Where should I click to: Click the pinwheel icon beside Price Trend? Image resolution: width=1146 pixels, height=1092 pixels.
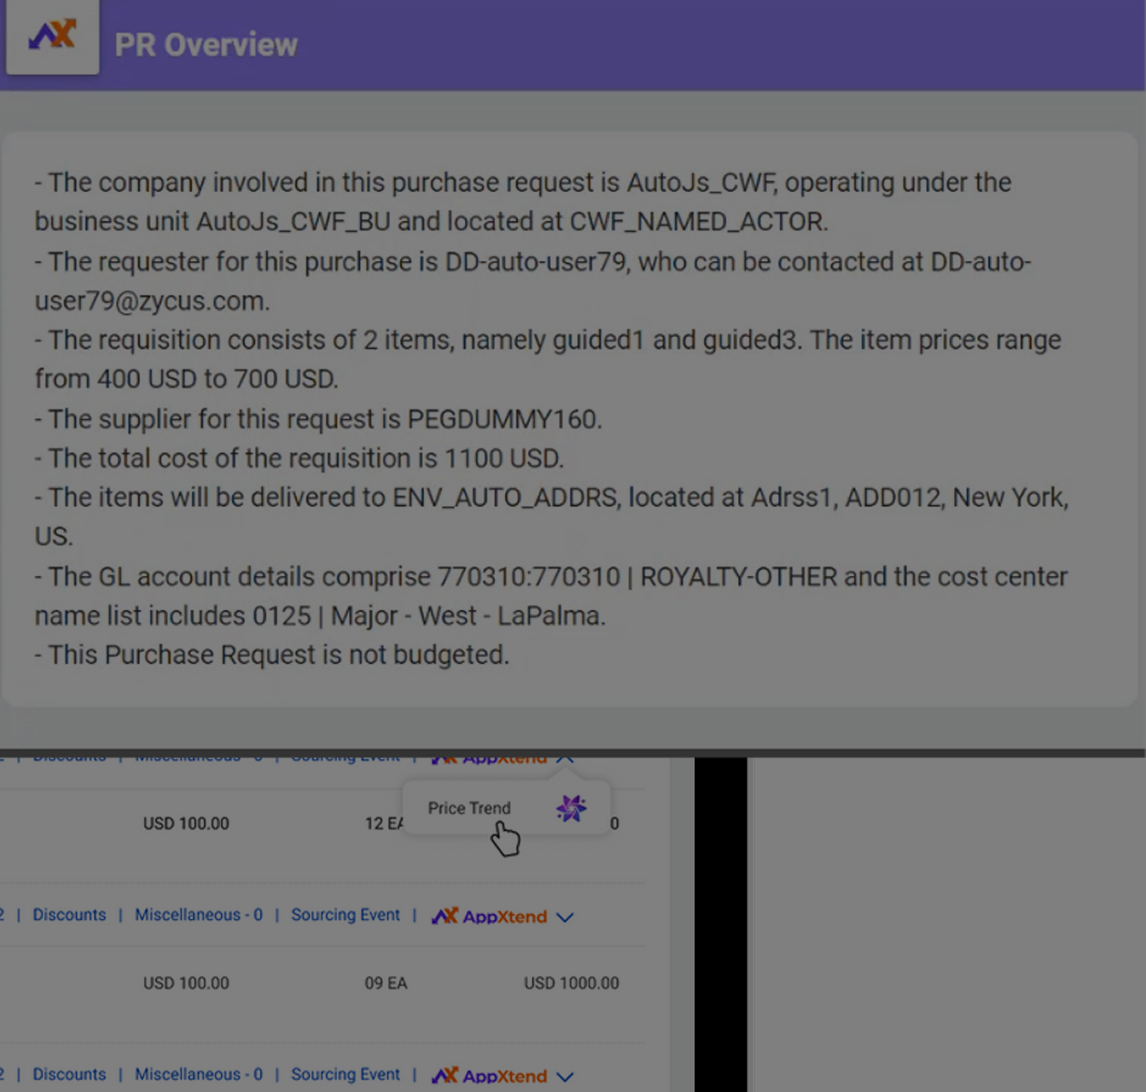point(571,808)
